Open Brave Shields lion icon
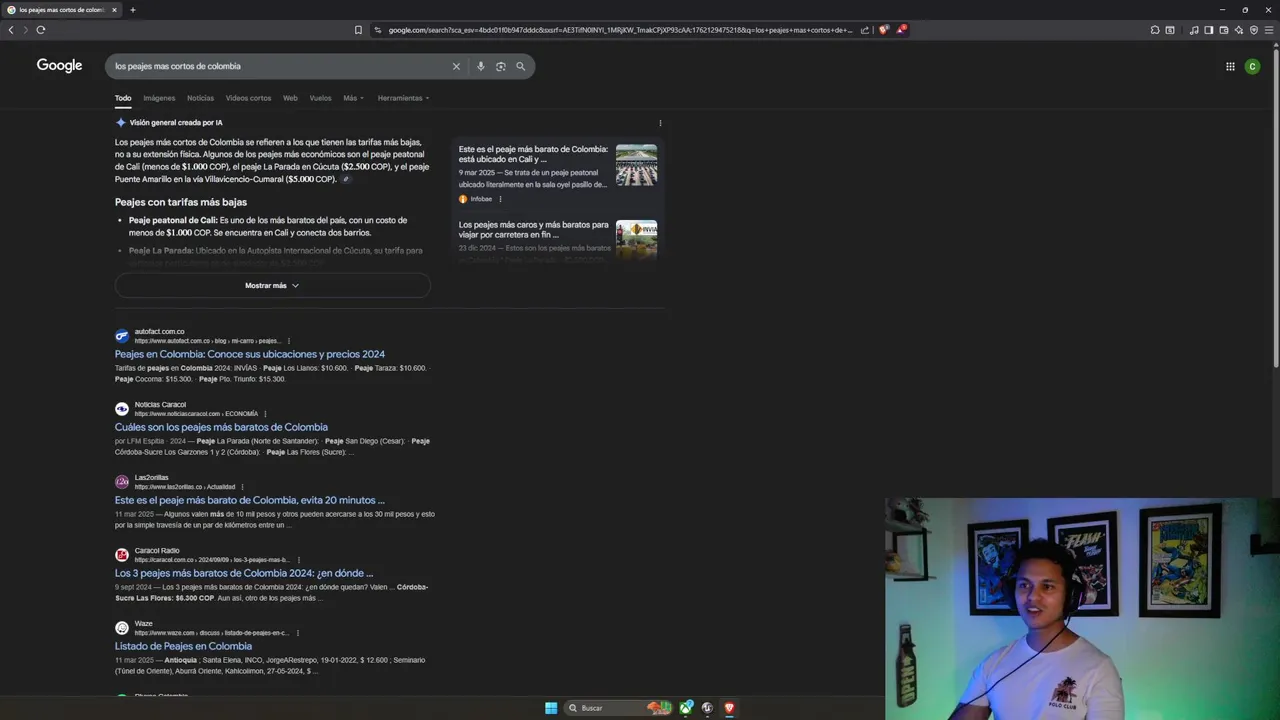The width and height of the screenshot is (1280, 720). (x=883, y=30)
